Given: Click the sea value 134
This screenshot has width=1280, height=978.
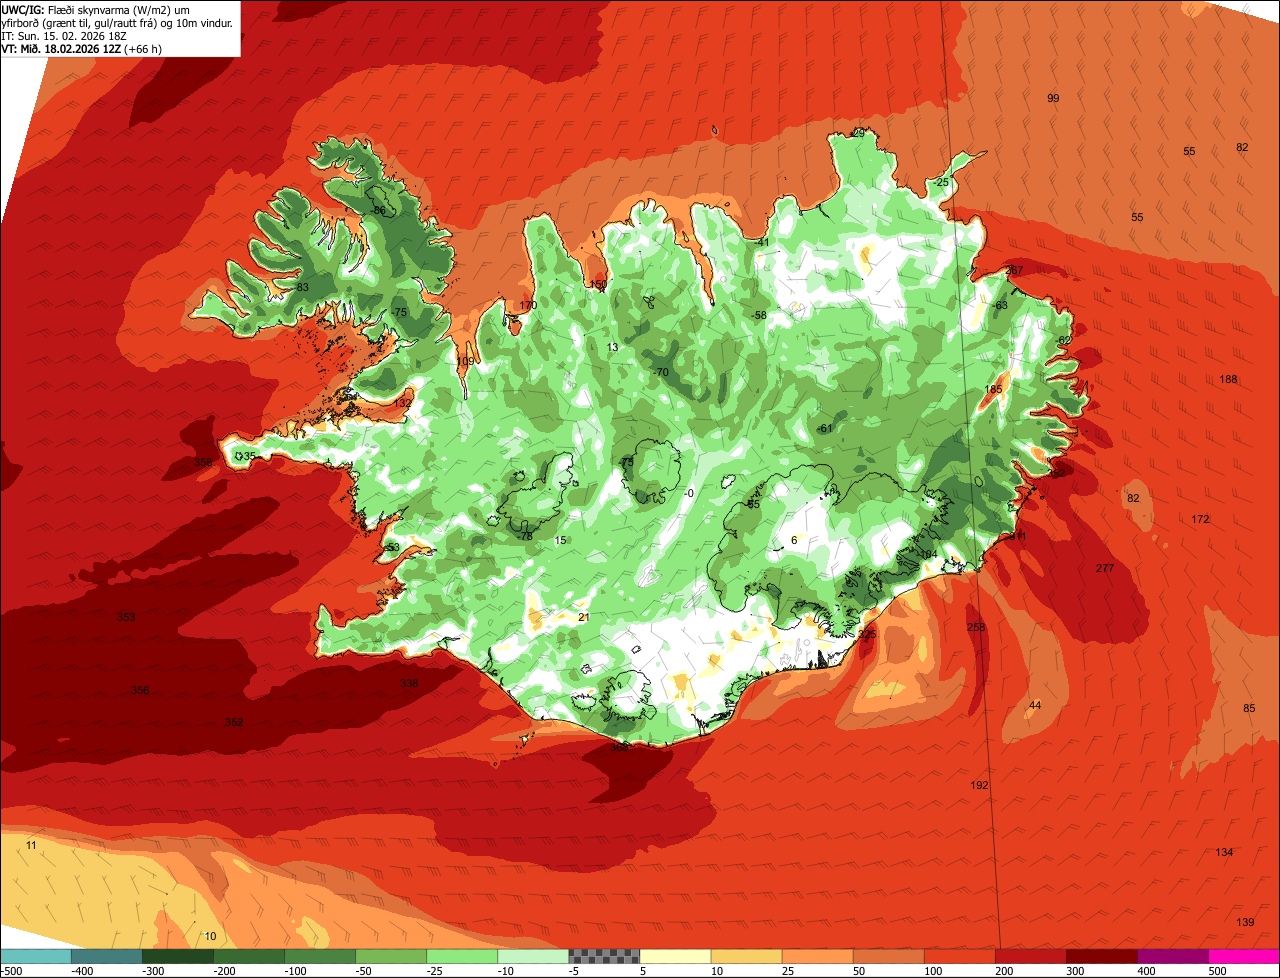Looking at the screenshot, I should pos(1225,852).
